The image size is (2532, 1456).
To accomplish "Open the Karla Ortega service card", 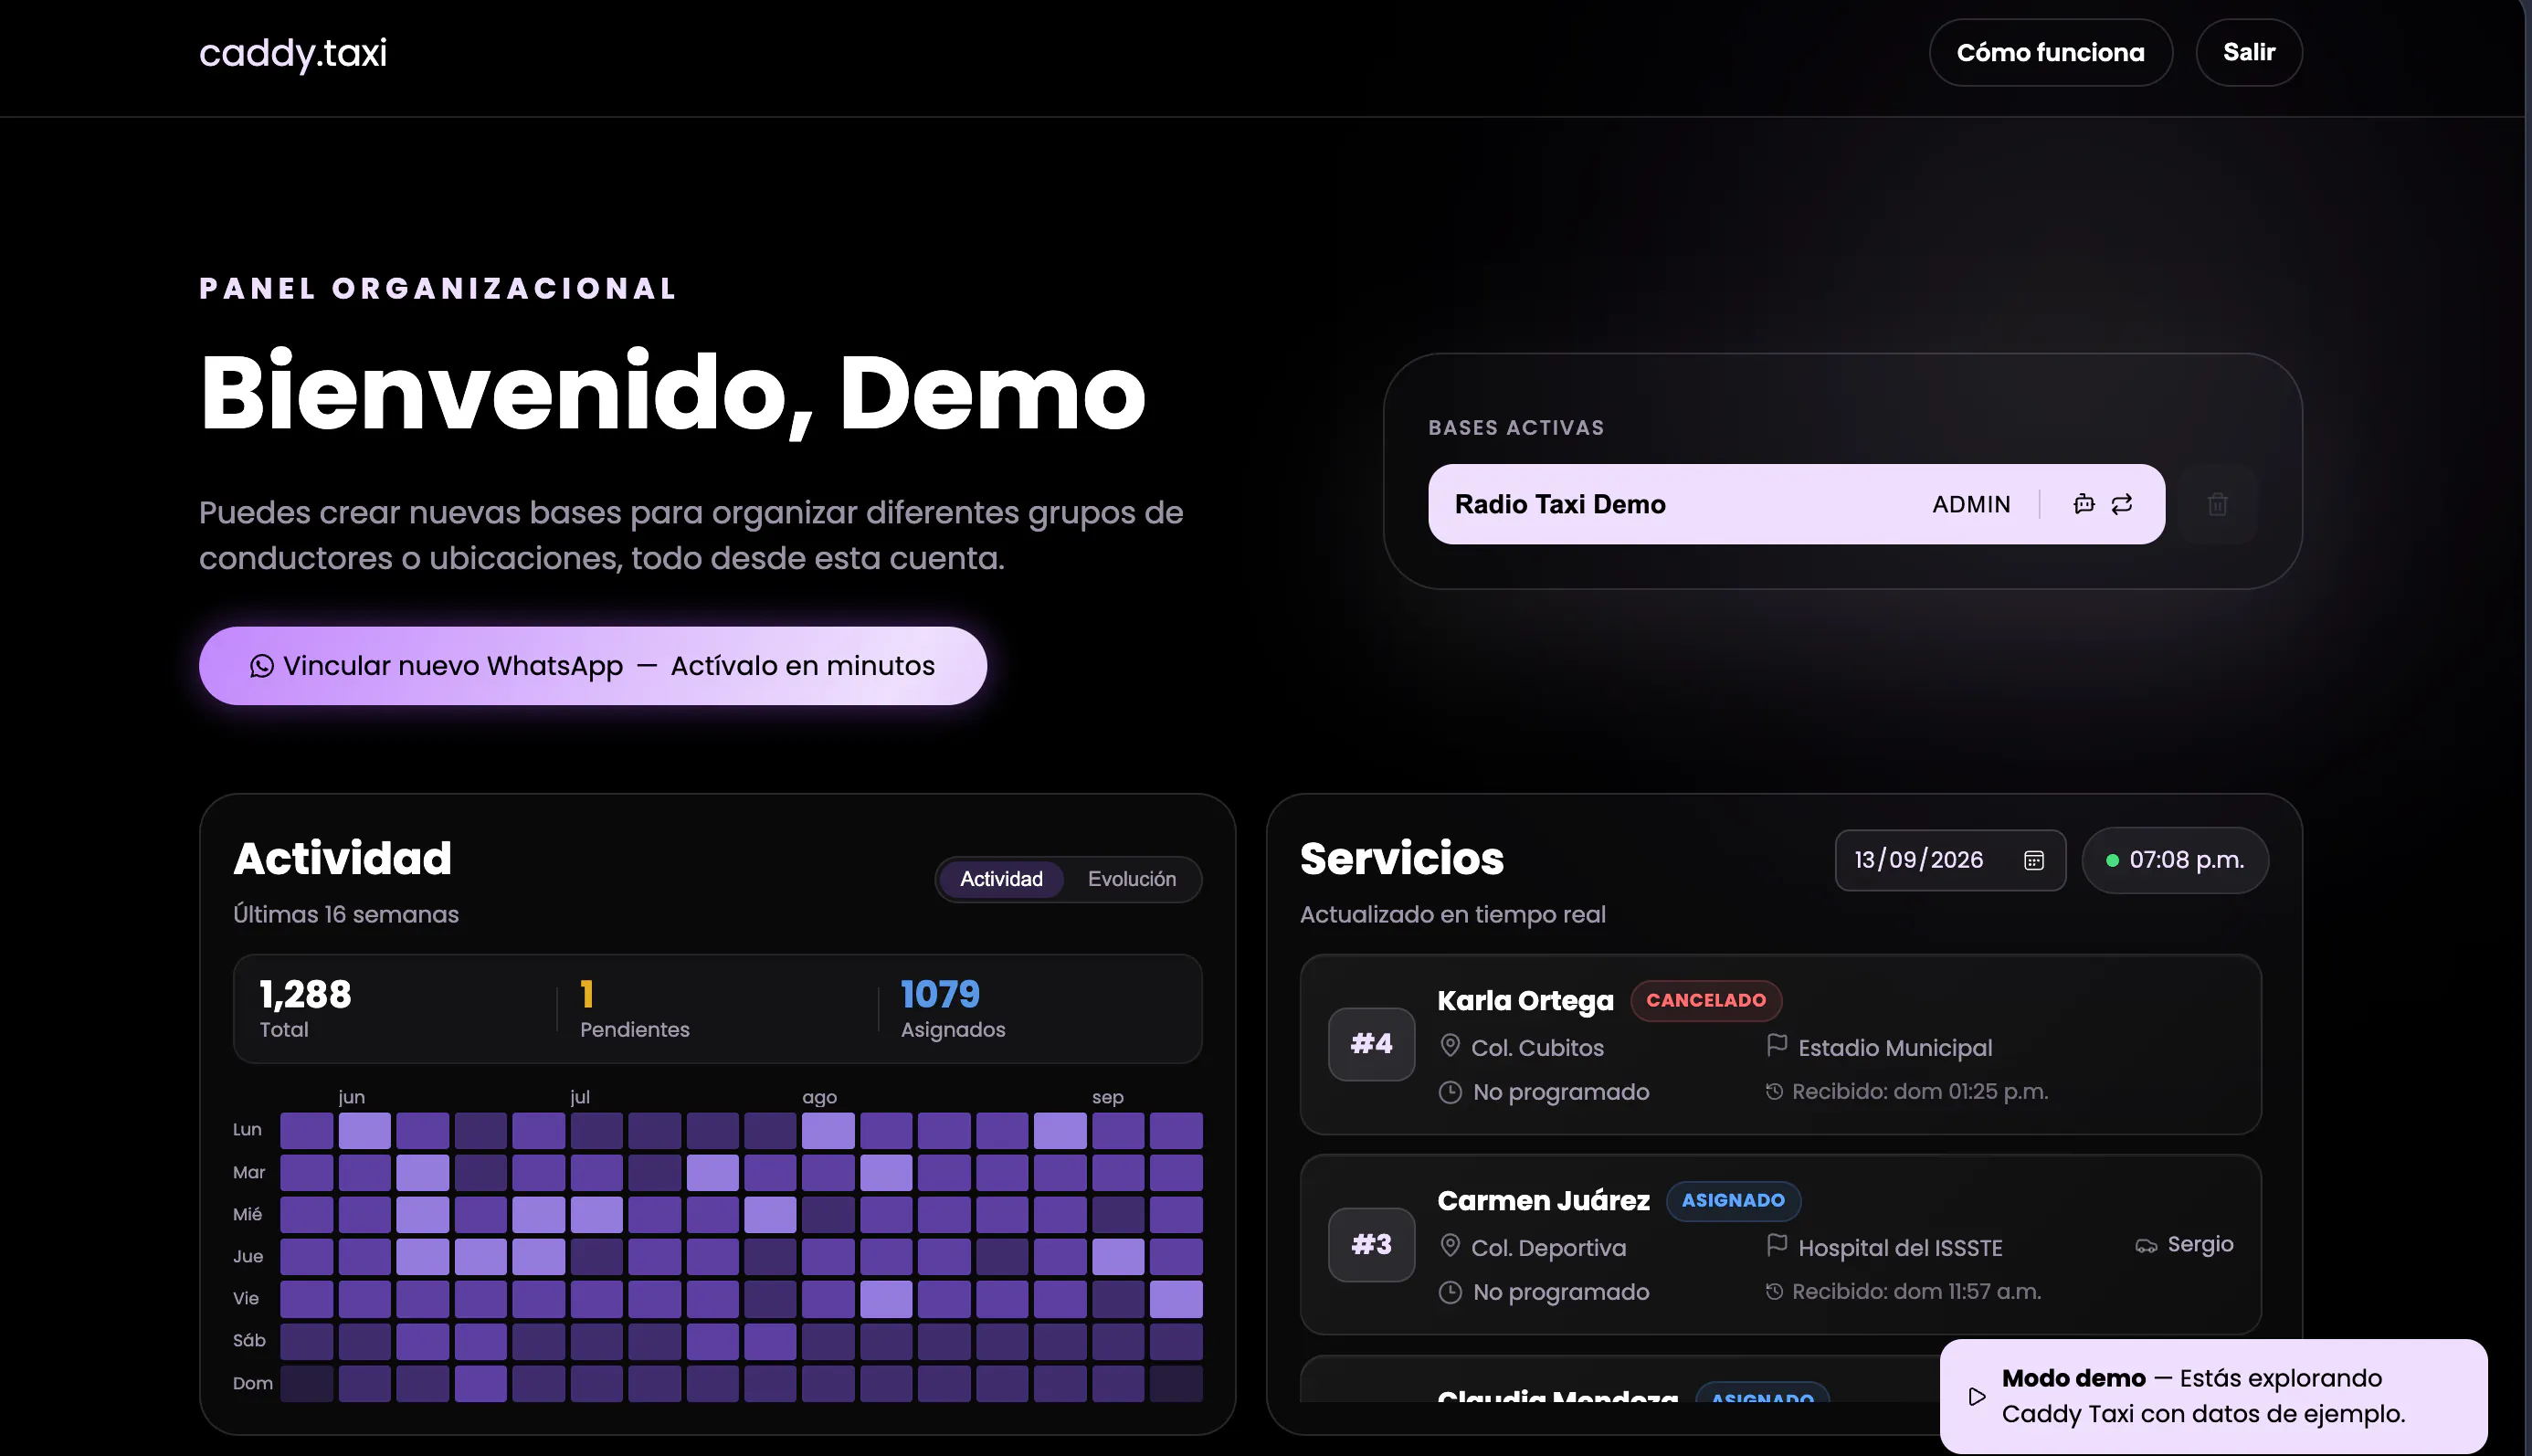I will click(x=1780, y=1044).
